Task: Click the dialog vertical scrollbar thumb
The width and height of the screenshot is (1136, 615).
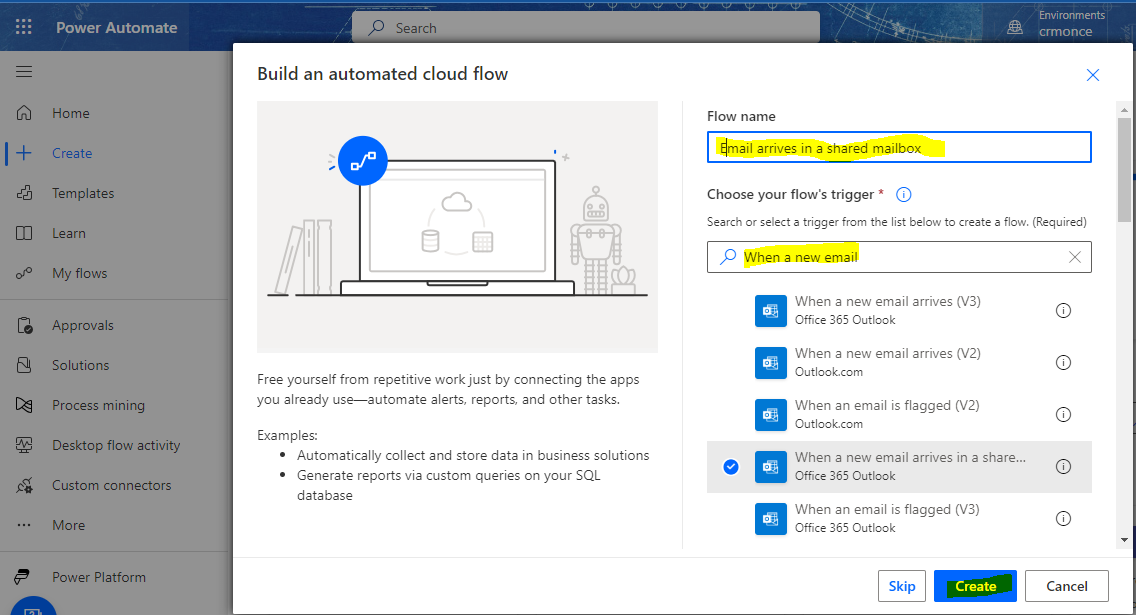Action: click(1124, 170)
